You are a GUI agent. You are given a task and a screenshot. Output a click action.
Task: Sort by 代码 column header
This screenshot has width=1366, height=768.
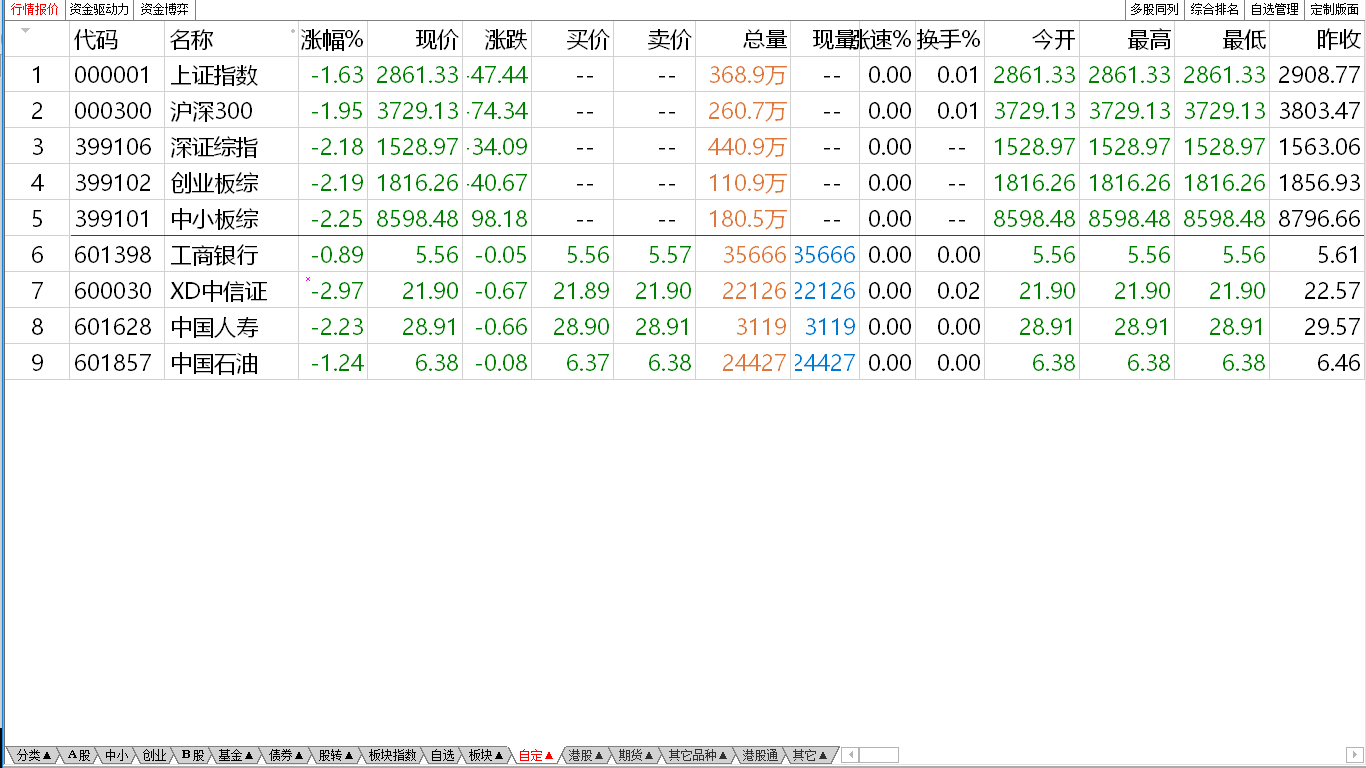96,40
